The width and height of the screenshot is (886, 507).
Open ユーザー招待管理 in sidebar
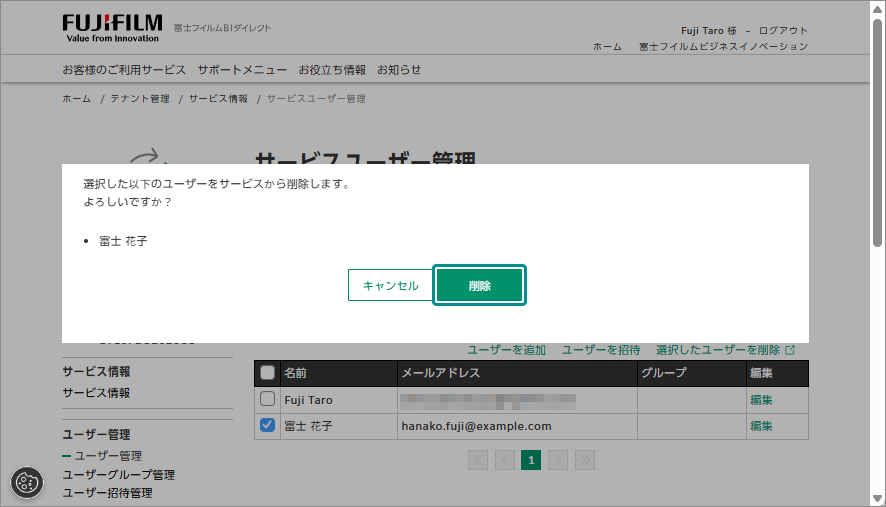point(107,493)
